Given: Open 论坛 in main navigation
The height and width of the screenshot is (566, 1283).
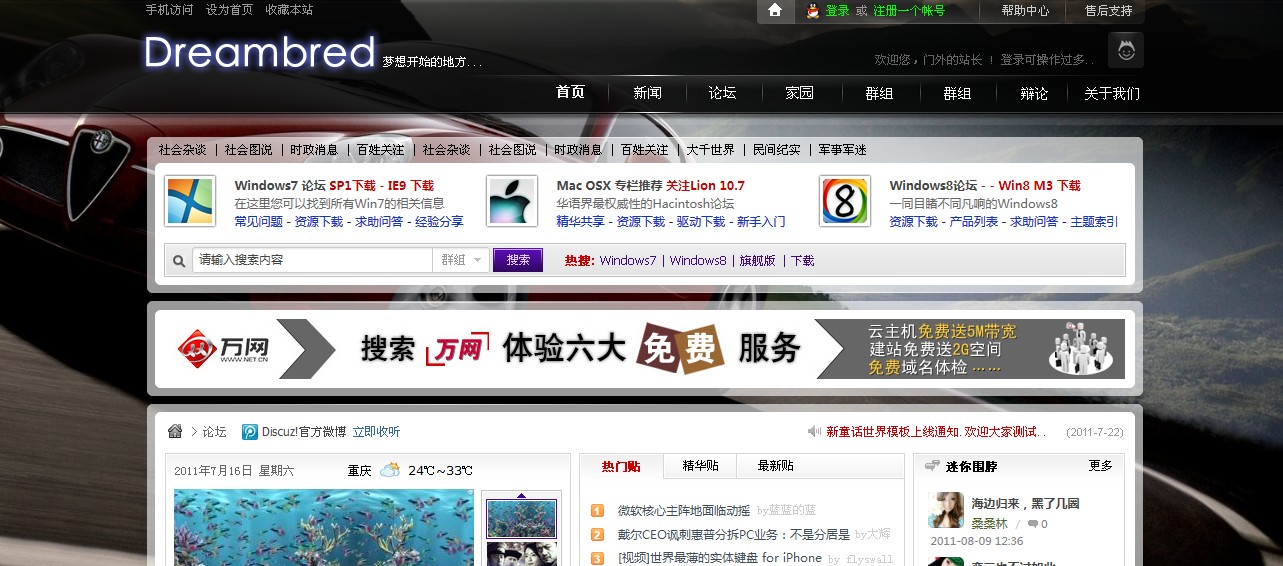Looking at the screenshot, I should coord(722,93).
